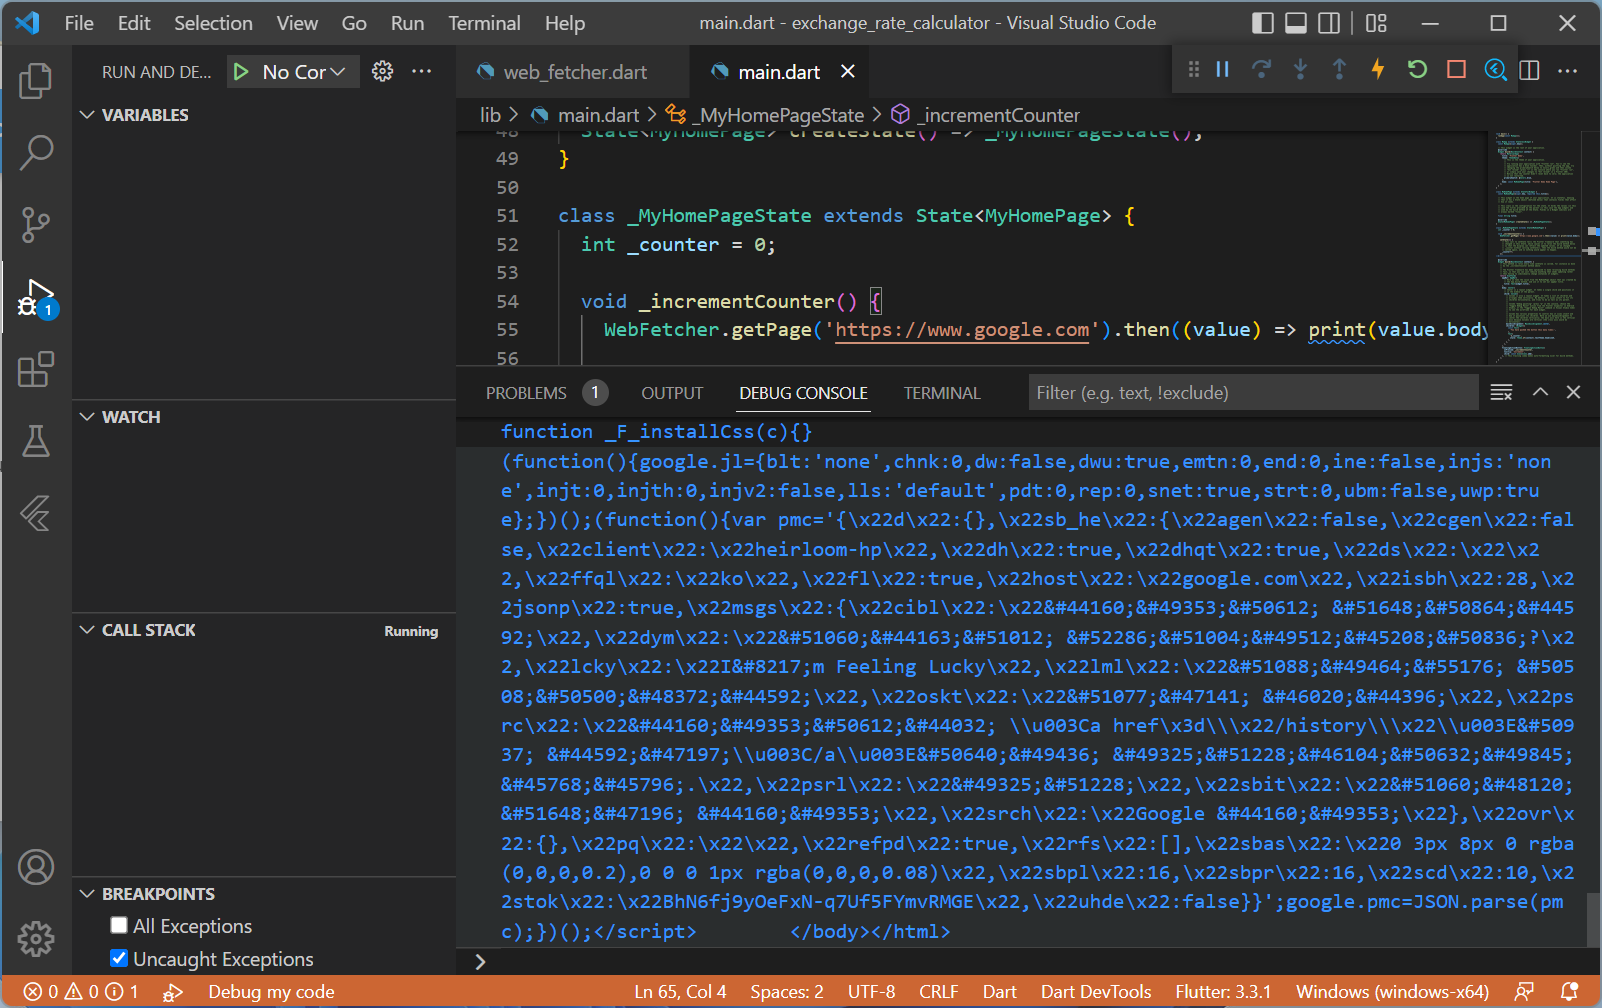Viewport: 1602px width, 1008px height.
Task: Open errors and warnings status counter
Action: (x=81, y=992)
